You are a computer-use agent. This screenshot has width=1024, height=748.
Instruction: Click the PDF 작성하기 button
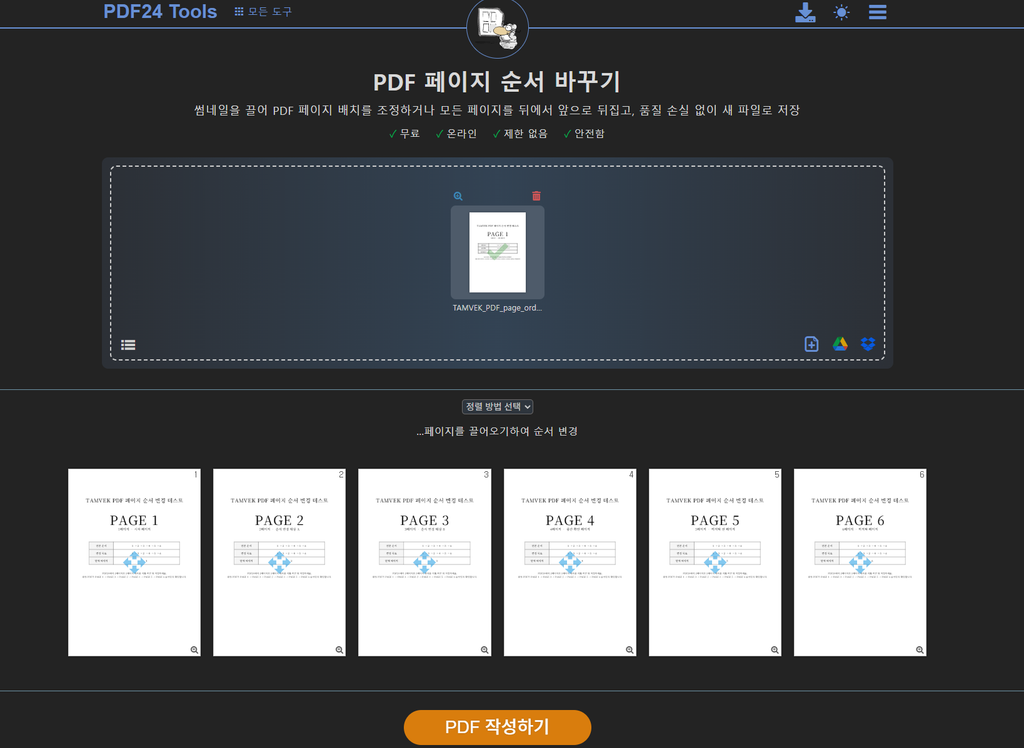498,727
